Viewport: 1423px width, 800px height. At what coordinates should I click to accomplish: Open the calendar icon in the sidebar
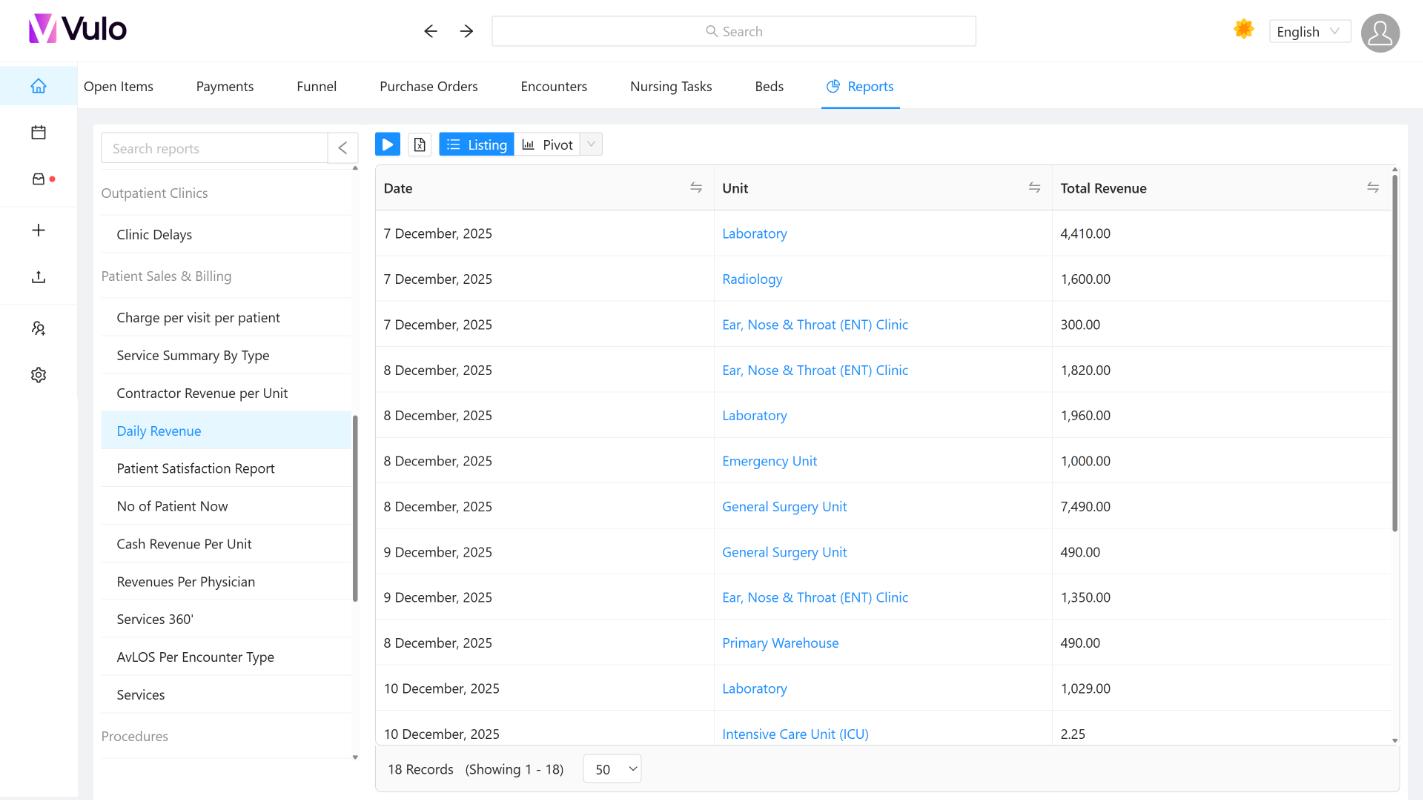click(38, 131)
